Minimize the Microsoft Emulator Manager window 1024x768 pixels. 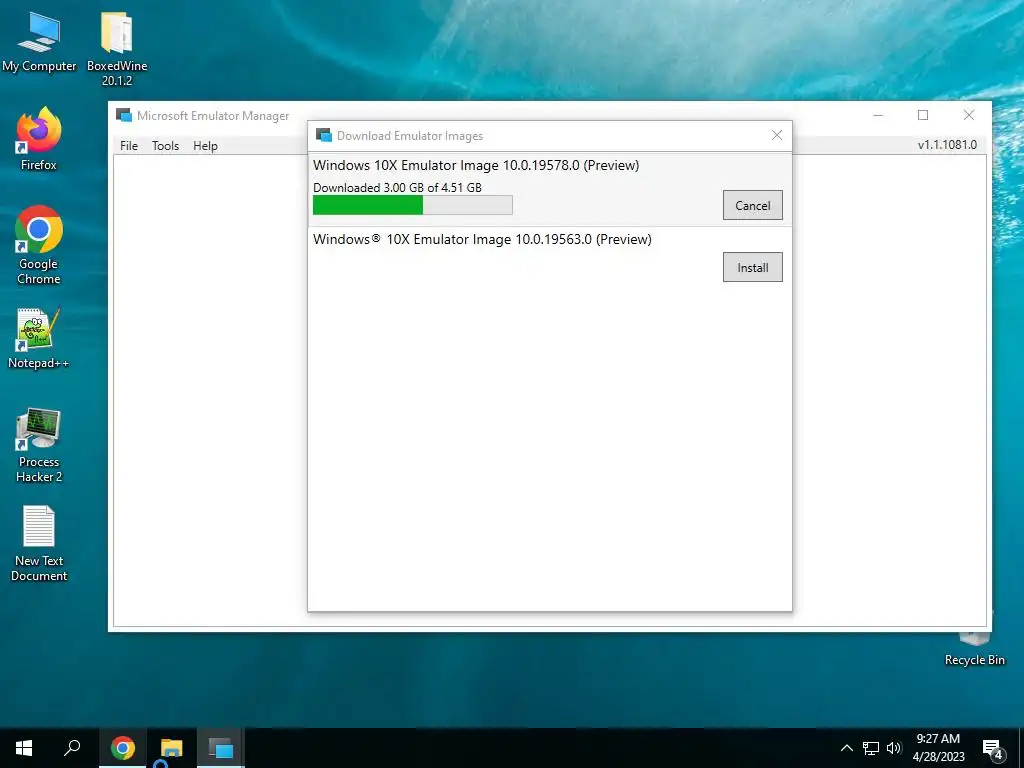[x=878, y=115]
